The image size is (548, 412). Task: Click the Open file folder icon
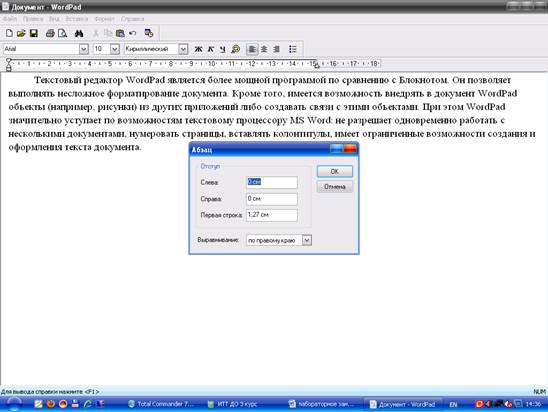click(21, 33)
